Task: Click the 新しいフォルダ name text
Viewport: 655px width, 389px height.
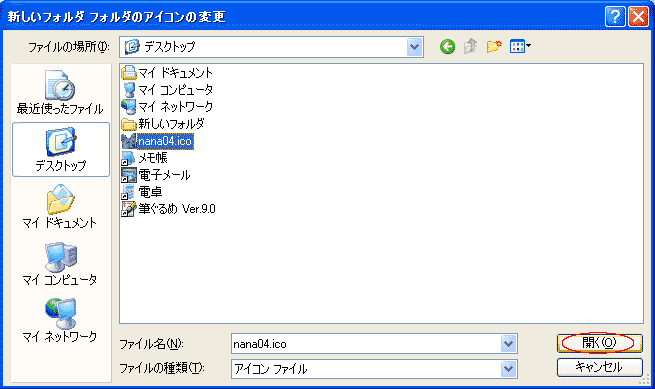Action: 171,124
